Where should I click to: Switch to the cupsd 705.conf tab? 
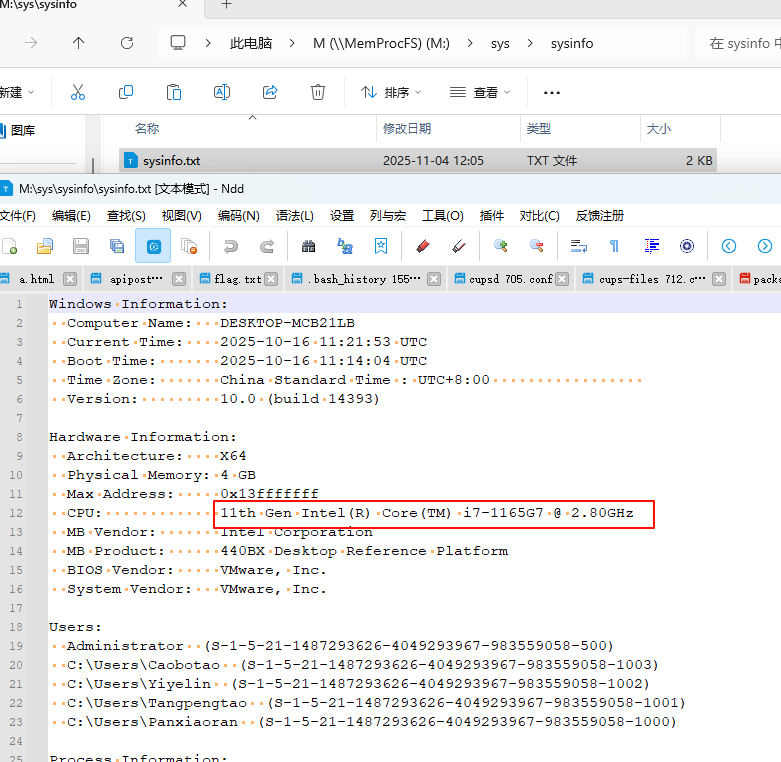click(510, 279)
